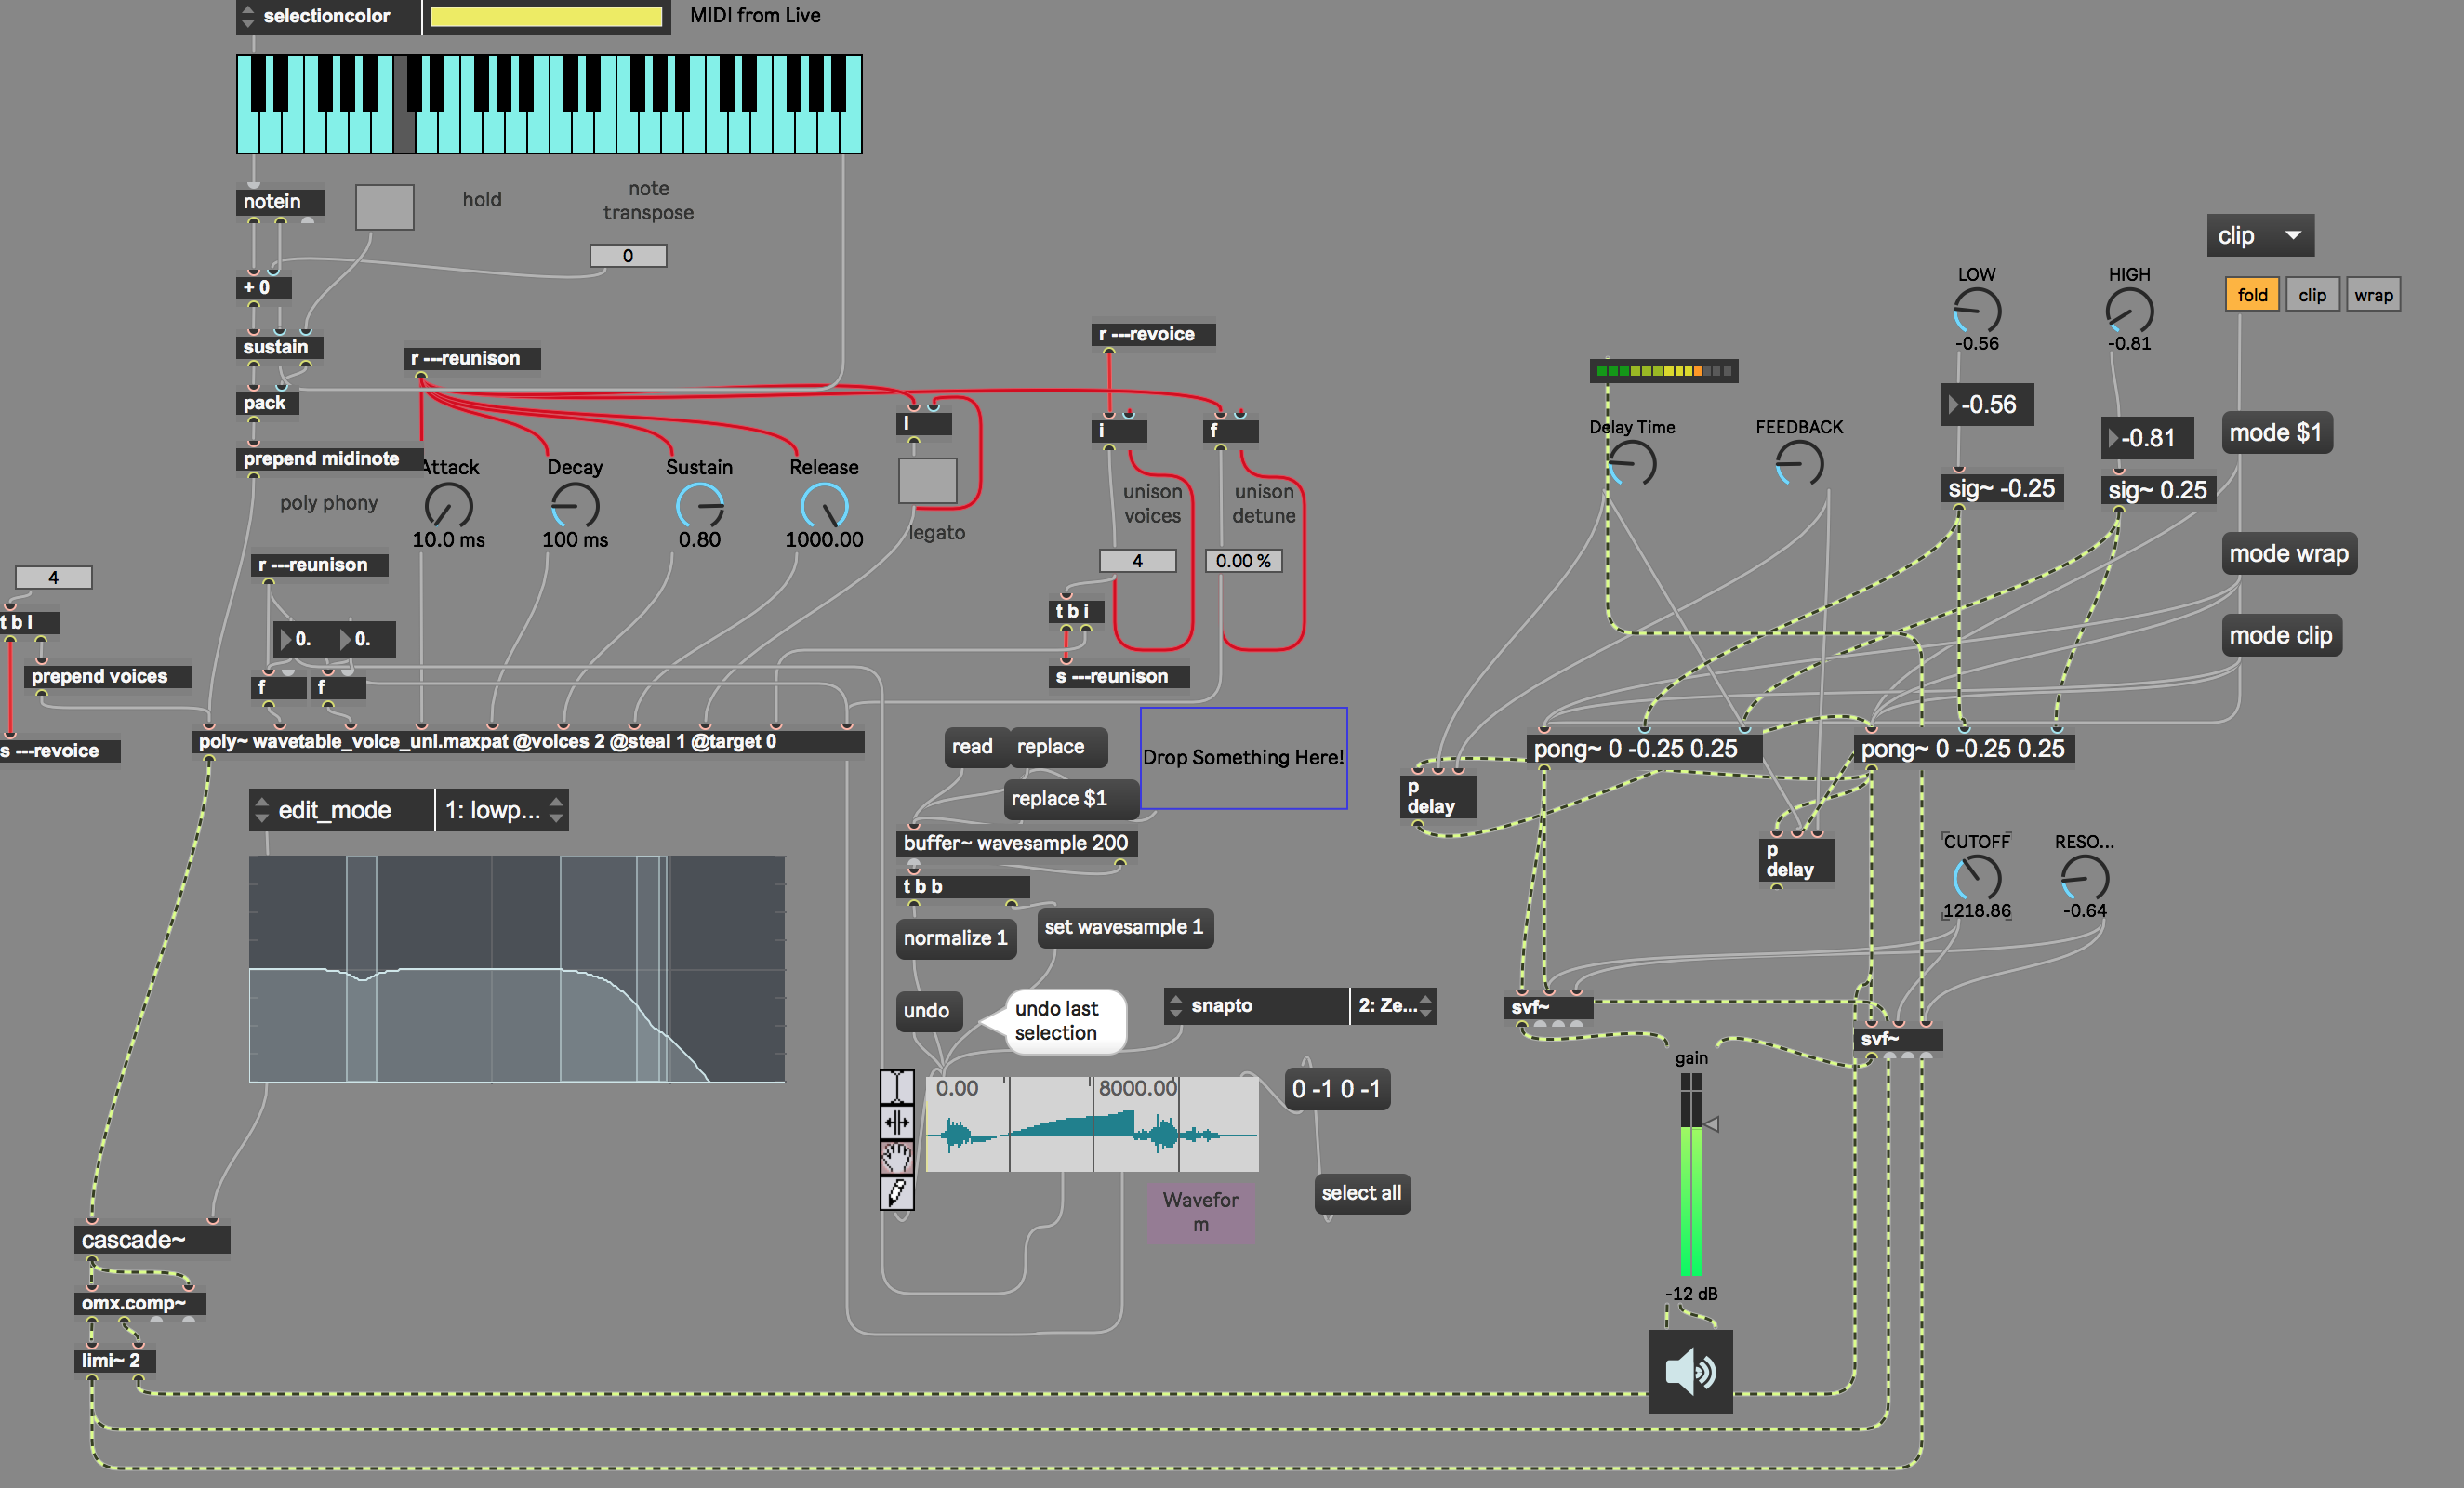Toggle the legato switch box
Image resolution: width=2464 pixels, height=1488 pixels.
pos(927,481)
